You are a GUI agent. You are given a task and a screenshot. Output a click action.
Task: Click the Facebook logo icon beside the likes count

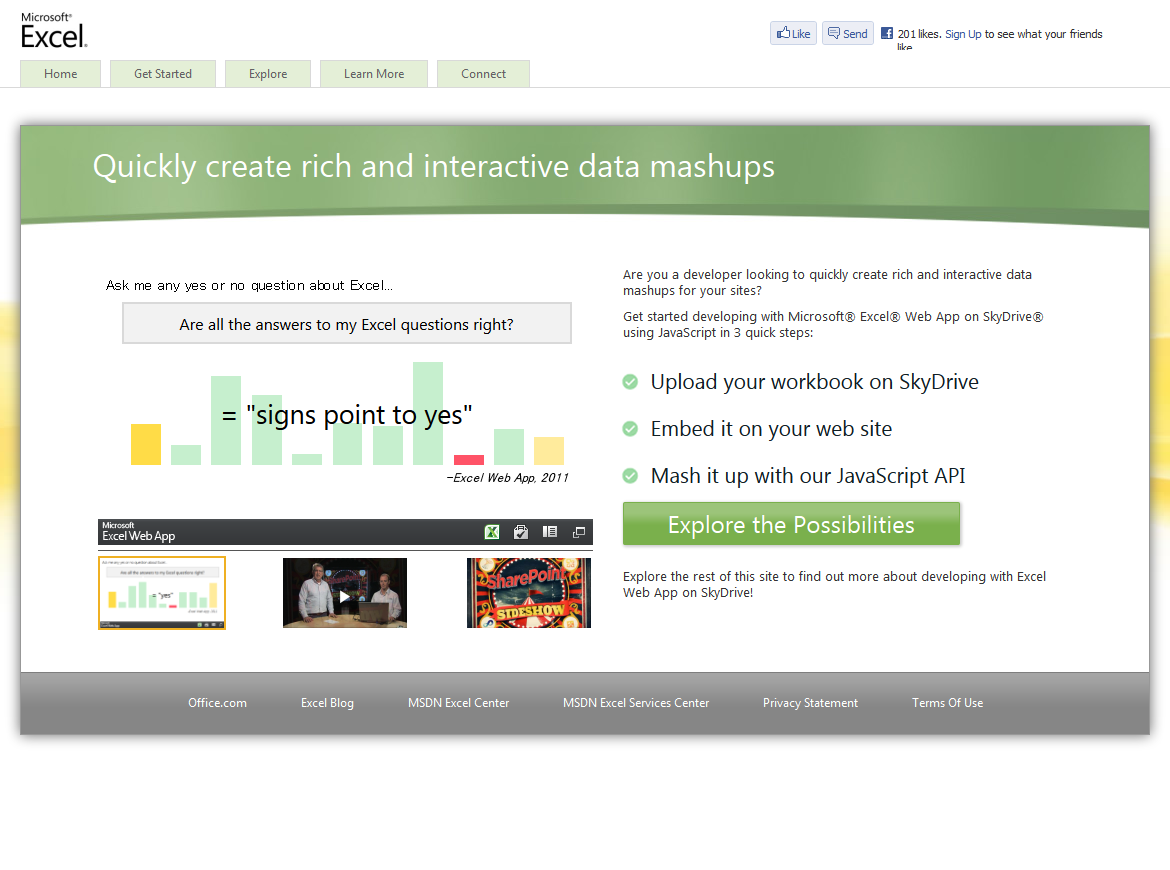pos(886,33)
